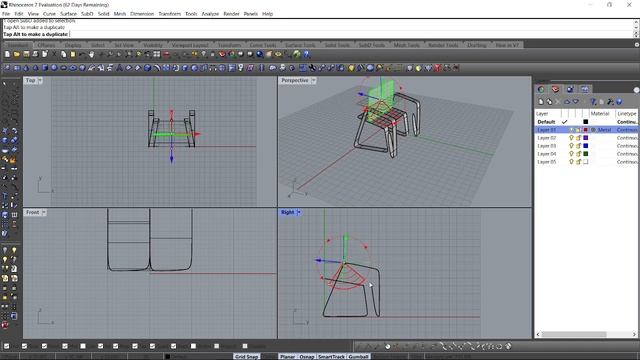
Task: Click the red car Set View icon
Action: [x=167, y=54]
